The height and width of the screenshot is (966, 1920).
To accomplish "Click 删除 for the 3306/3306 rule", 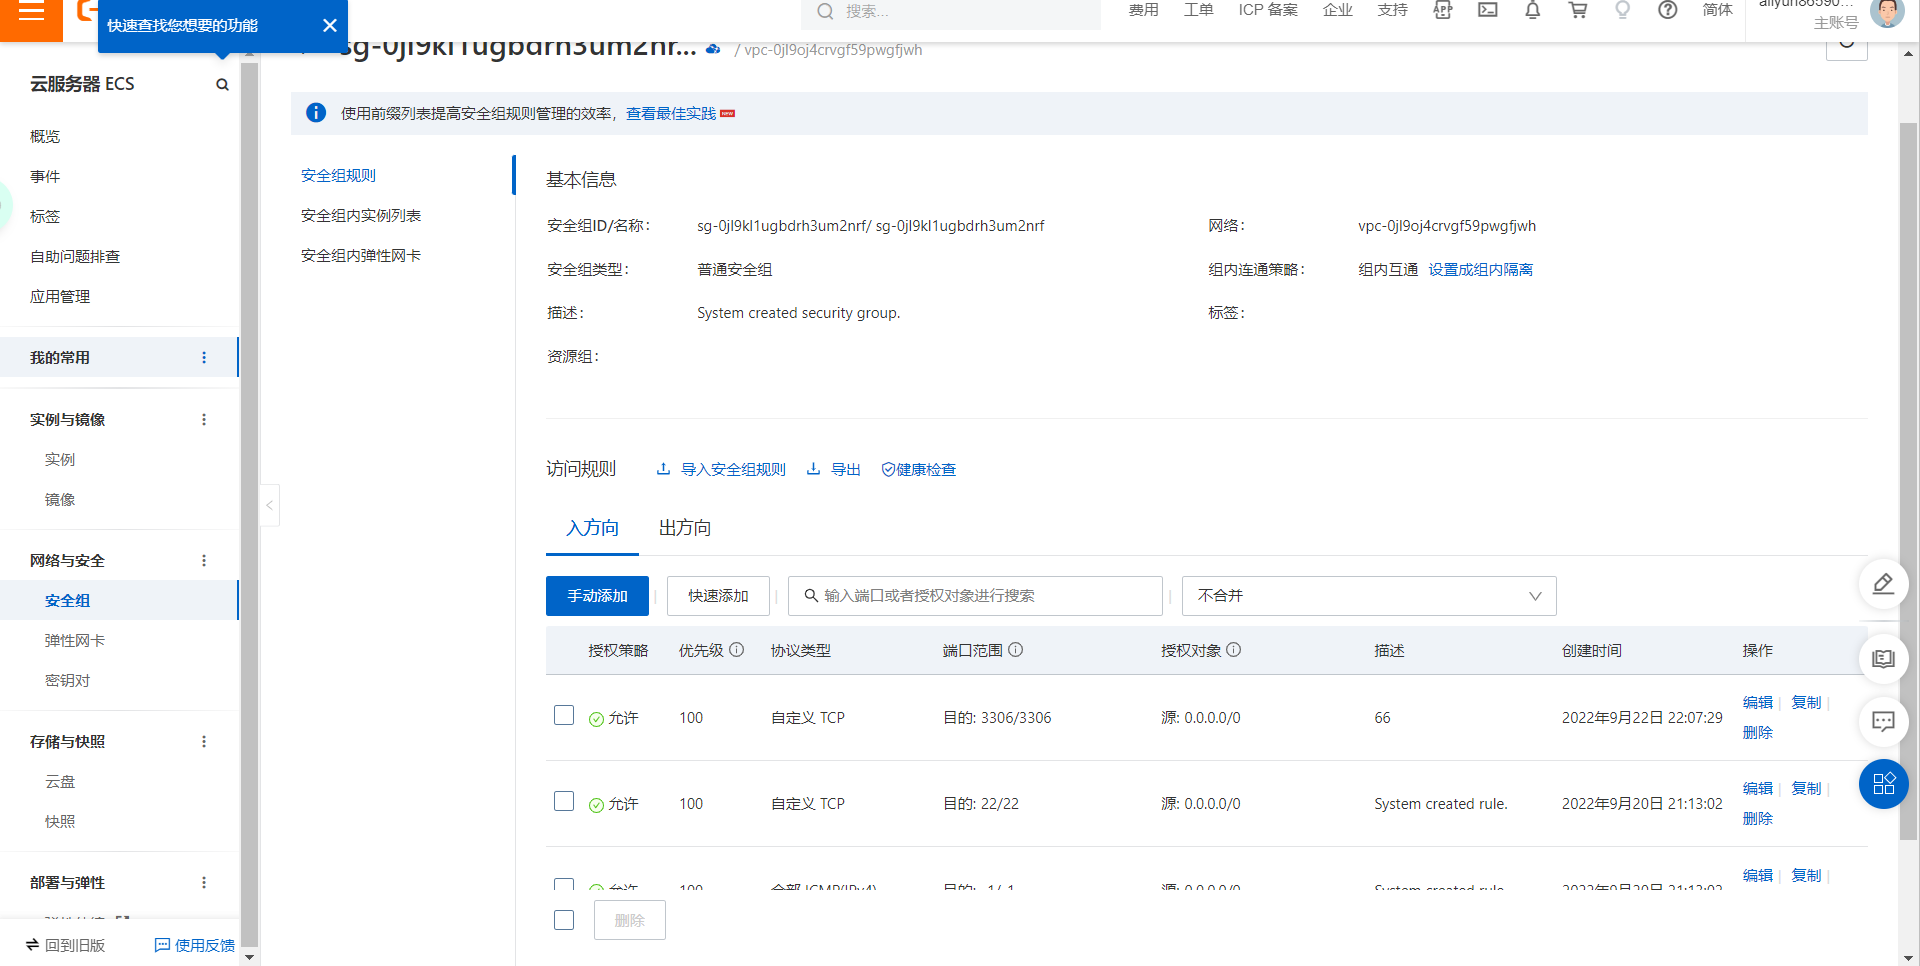I will click(x=1757, y=733).
